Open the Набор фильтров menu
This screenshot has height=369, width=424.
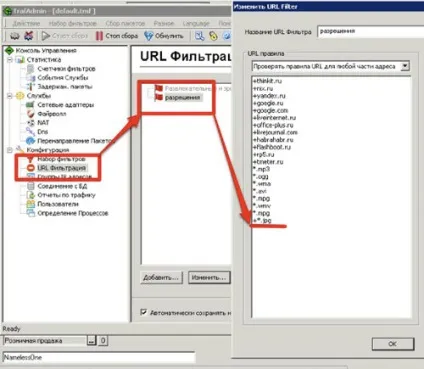(73, 23)
